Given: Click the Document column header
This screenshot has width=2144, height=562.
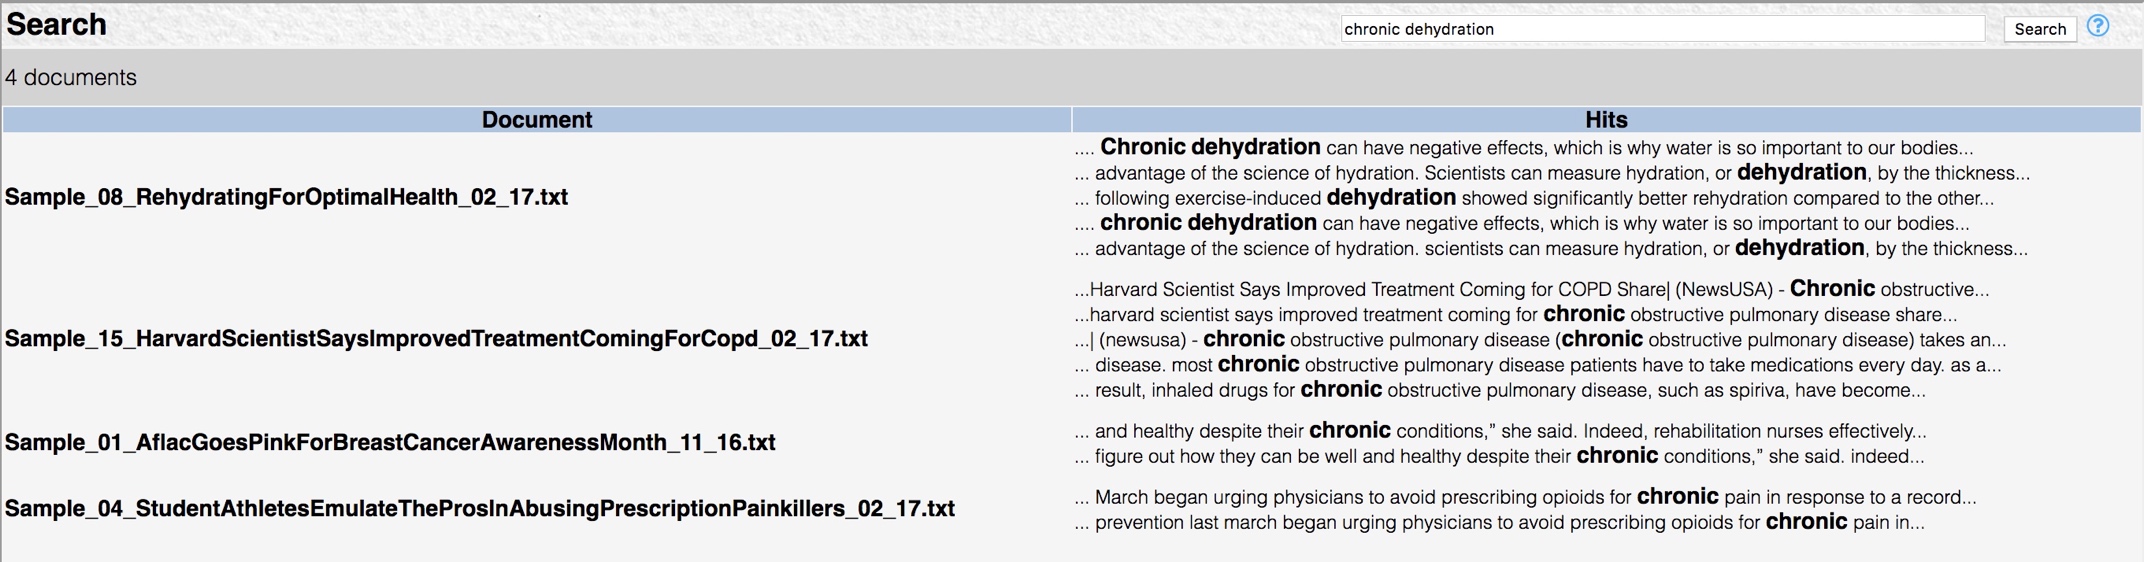Looking at the screenshot, I should 536,120.
